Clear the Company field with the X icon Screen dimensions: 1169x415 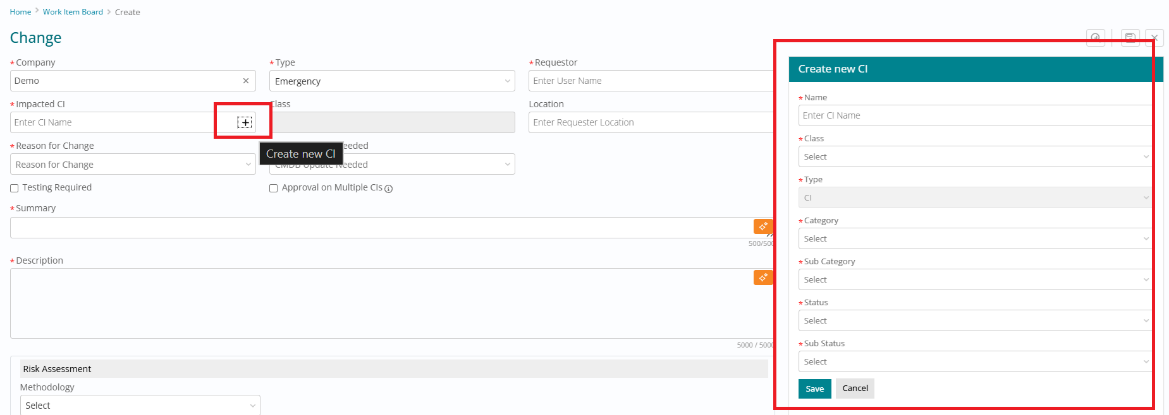tap(246, 81)
